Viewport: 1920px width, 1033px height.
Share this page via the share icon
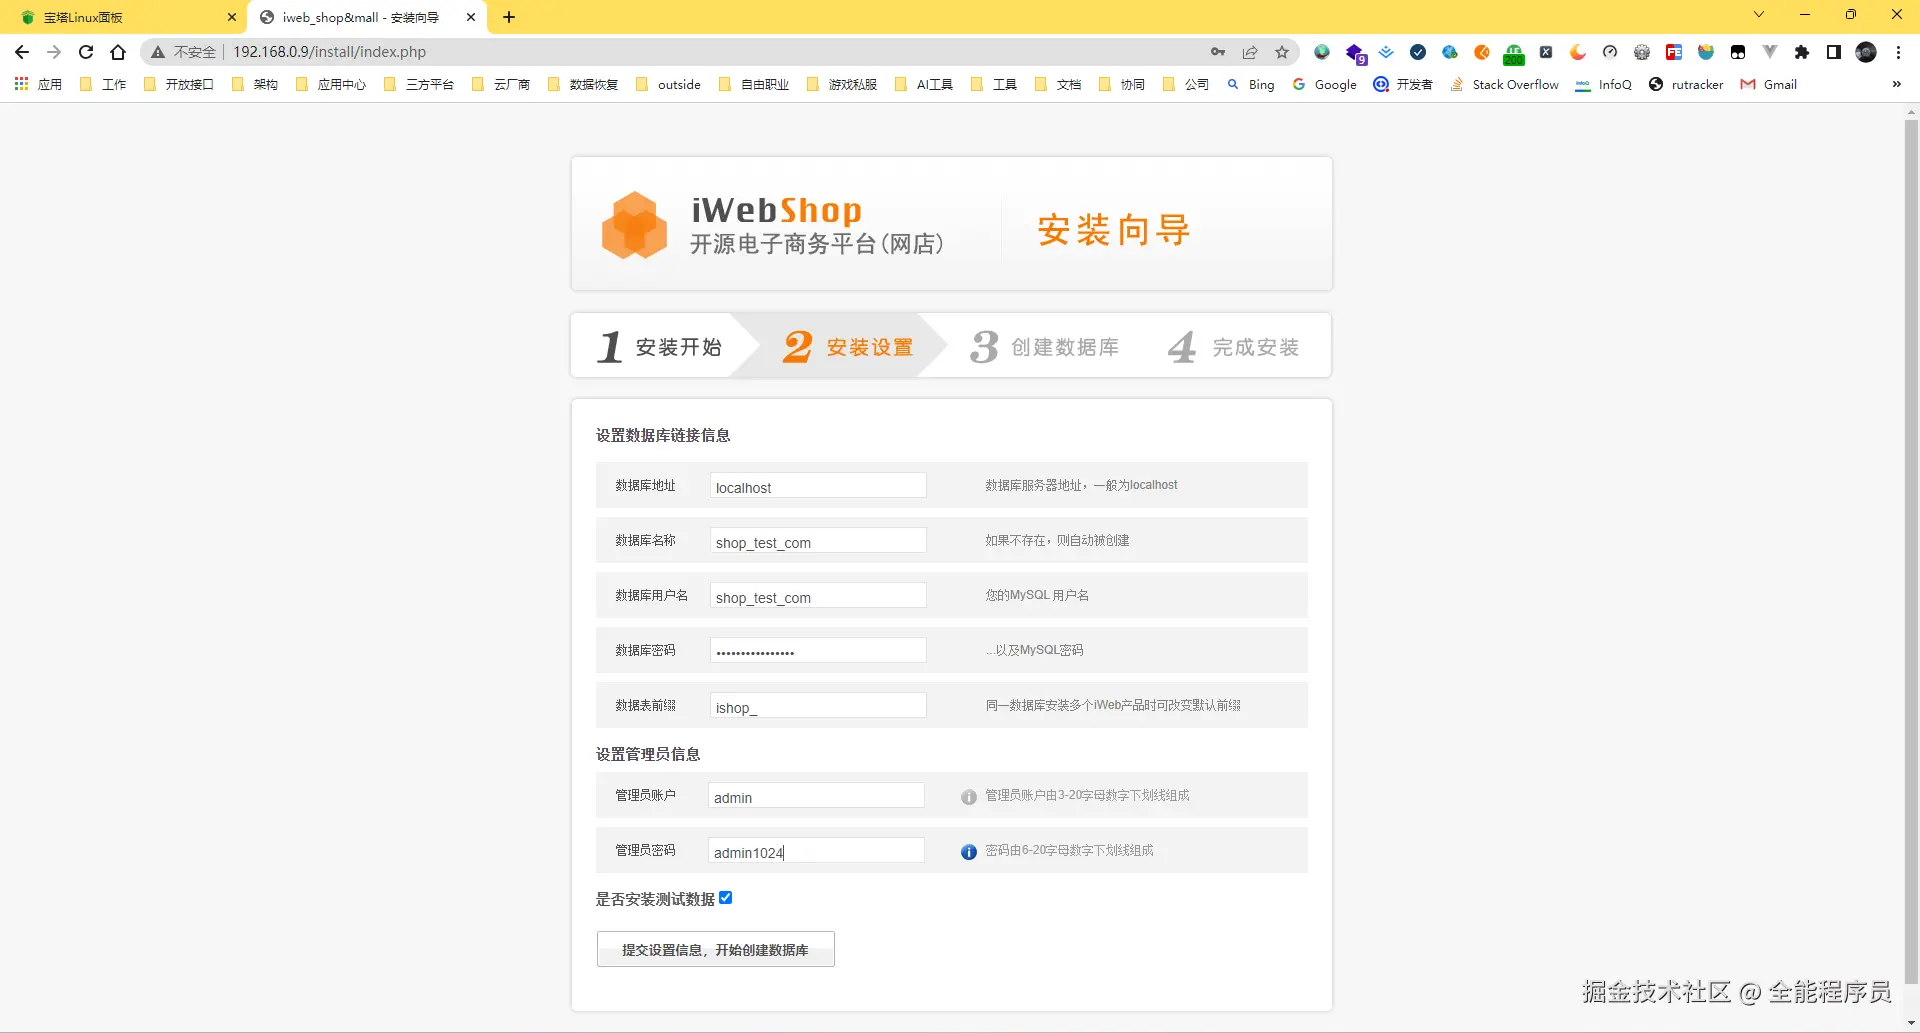(x=1250, y=52)
